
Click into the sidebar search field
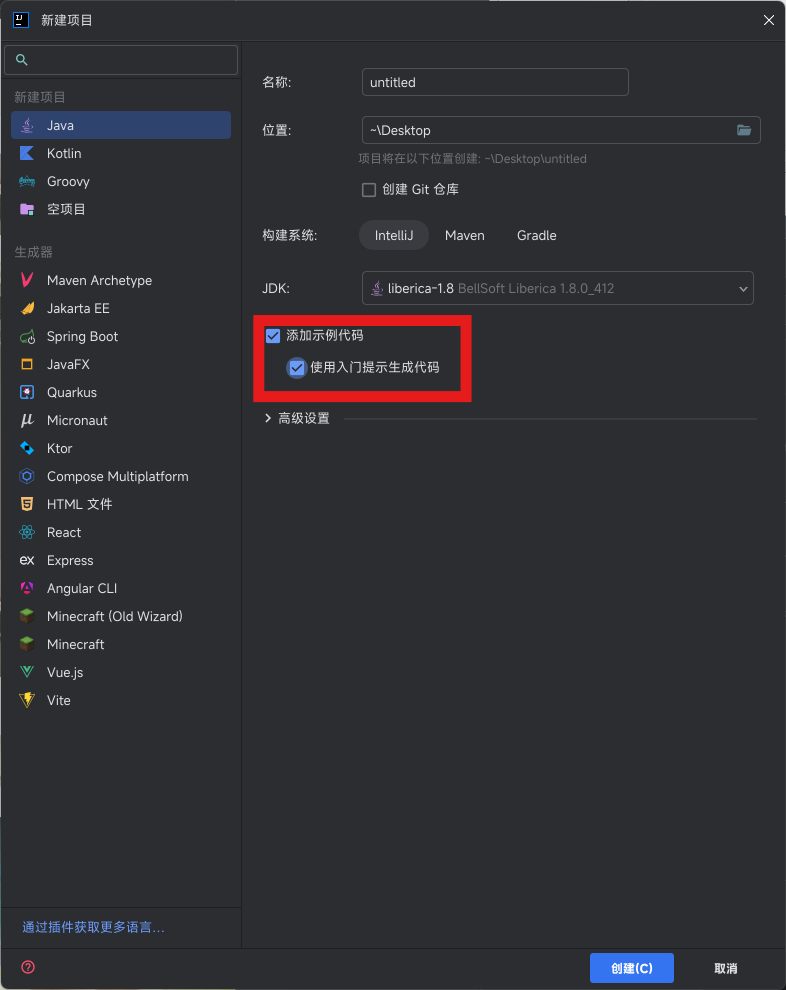121,59
